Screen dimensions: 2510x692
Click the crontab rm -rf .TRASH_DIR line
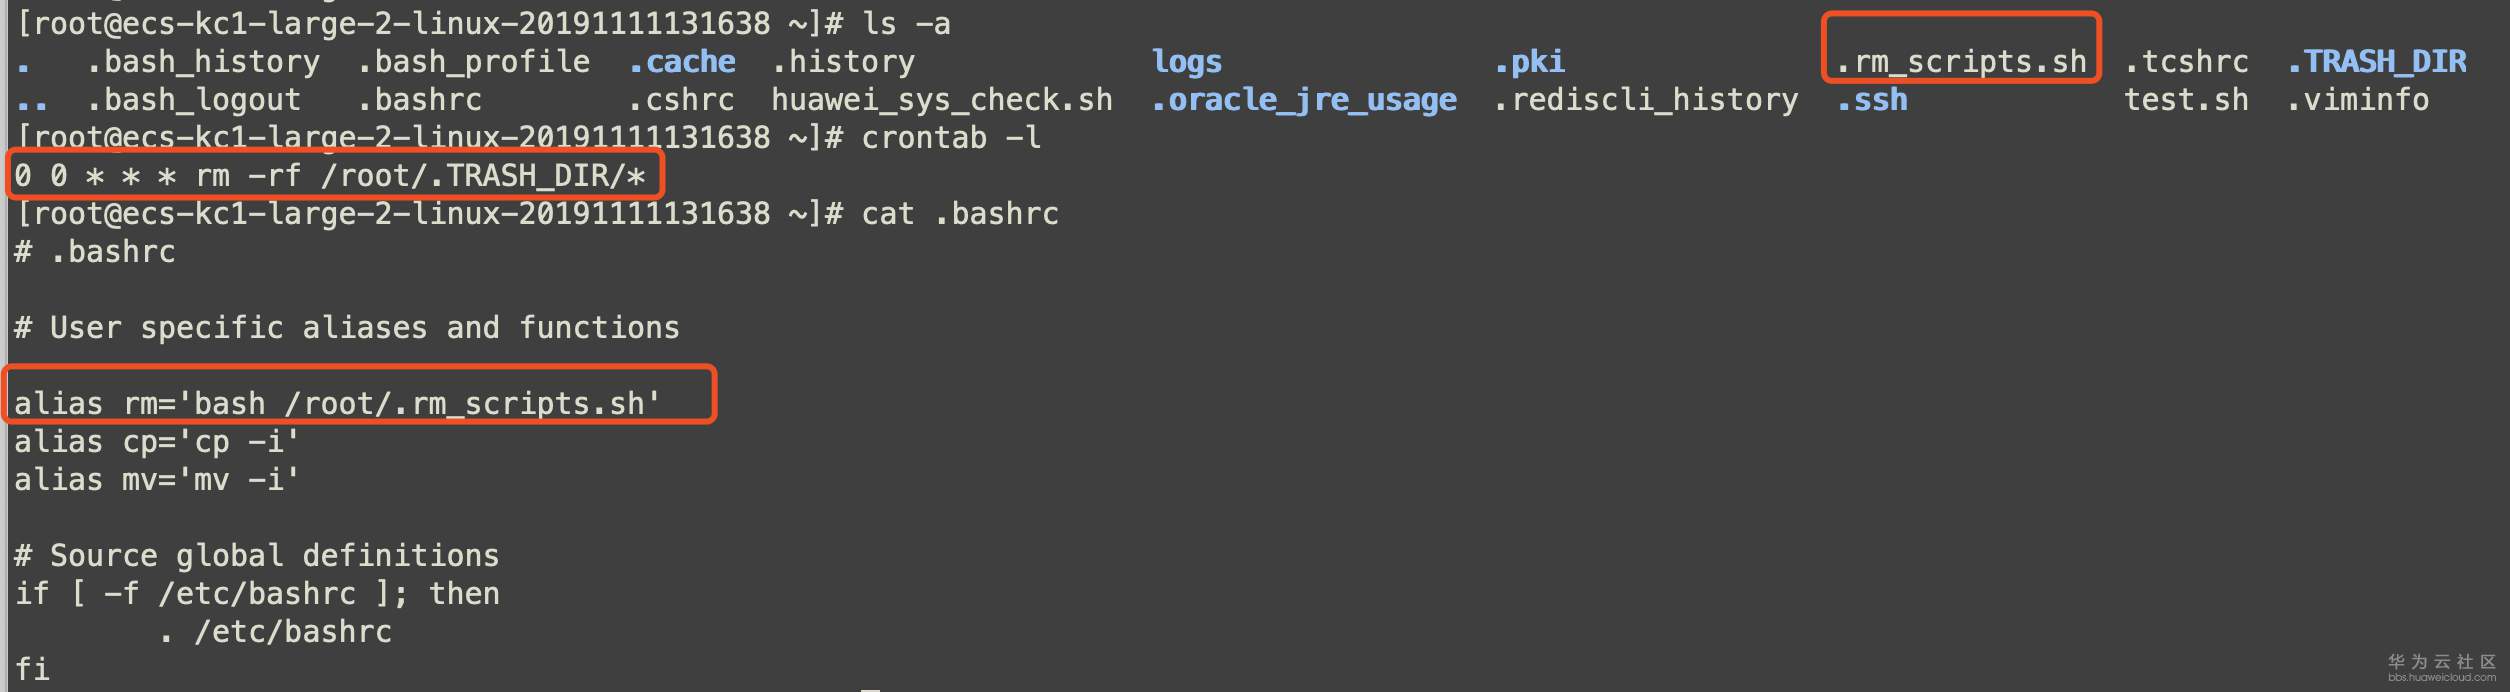tap(330, 177)
